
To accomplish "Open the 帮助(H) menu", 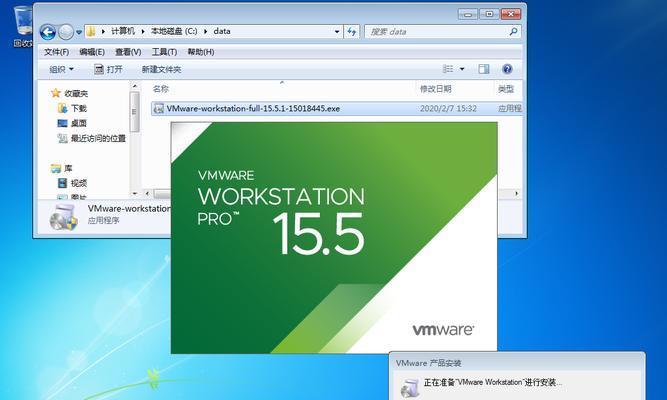I will pos(201,52).
